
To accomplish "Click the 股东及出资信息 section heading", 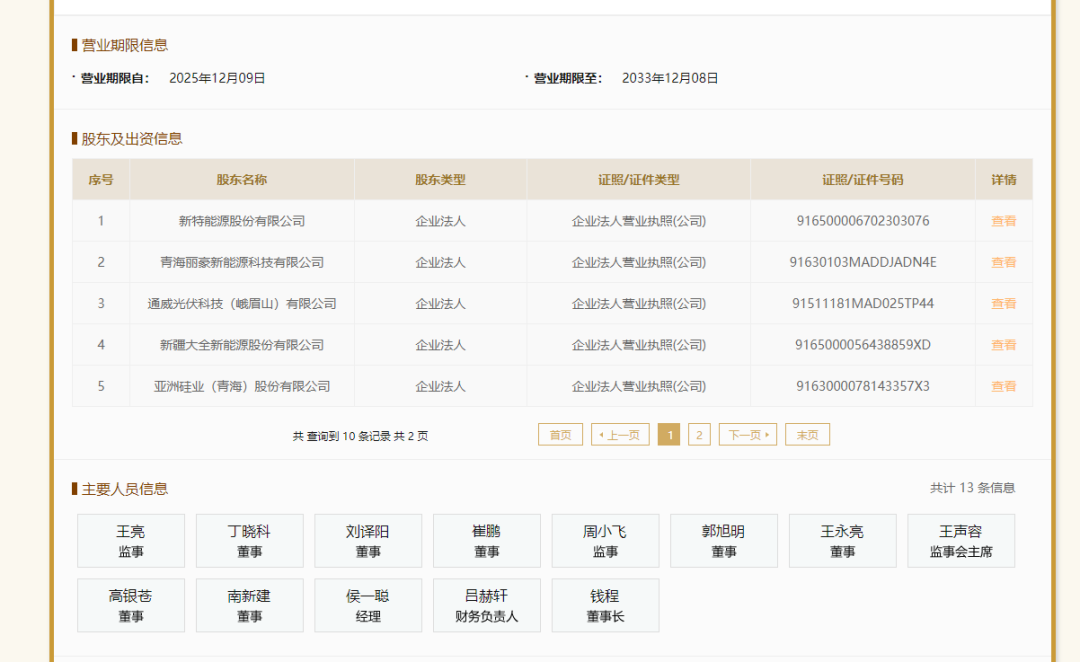I will tap(132, 139).
